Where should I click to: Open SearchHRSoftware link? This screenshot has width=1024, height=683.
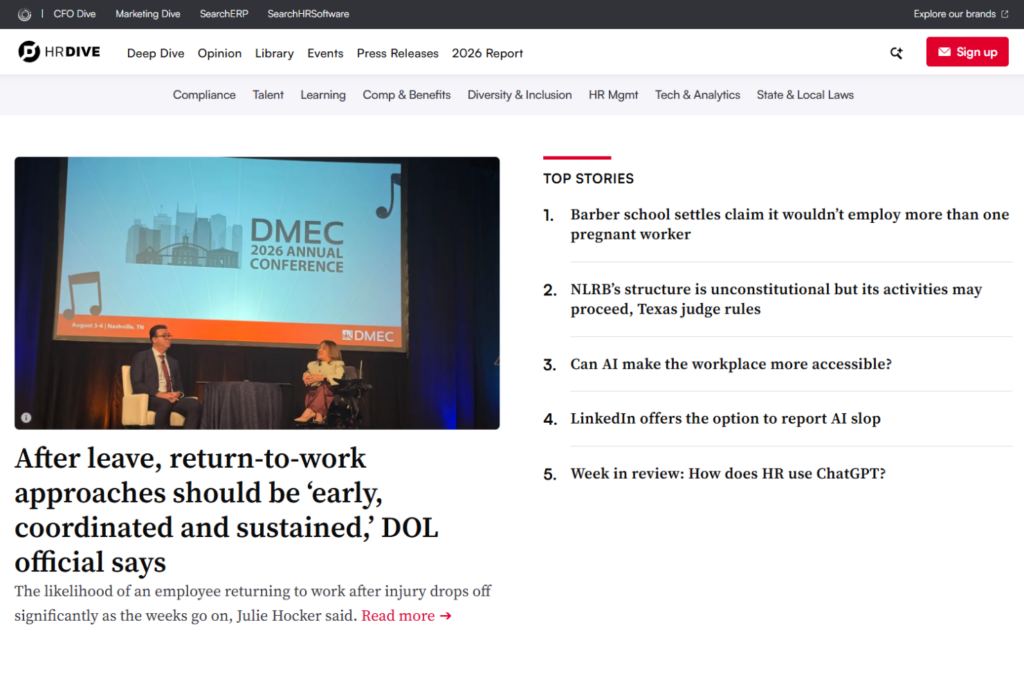point(308,14)
